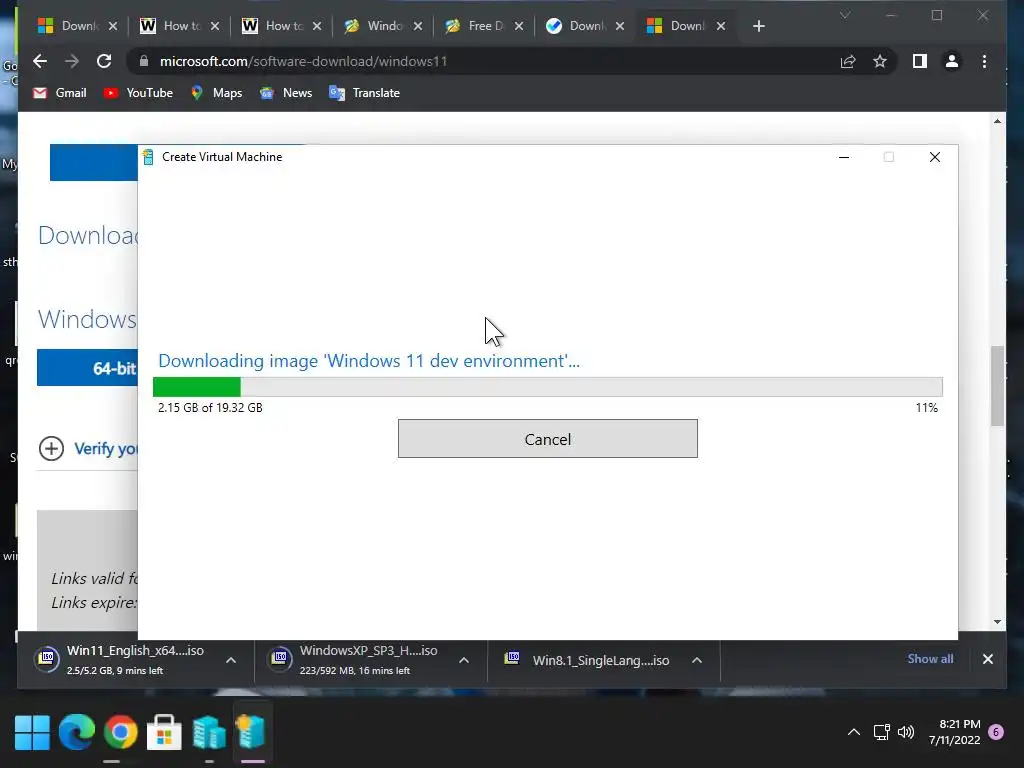Viewport: 1024px width, 768px height.
Task: Switch to the Free D tab
Action: 476,26
